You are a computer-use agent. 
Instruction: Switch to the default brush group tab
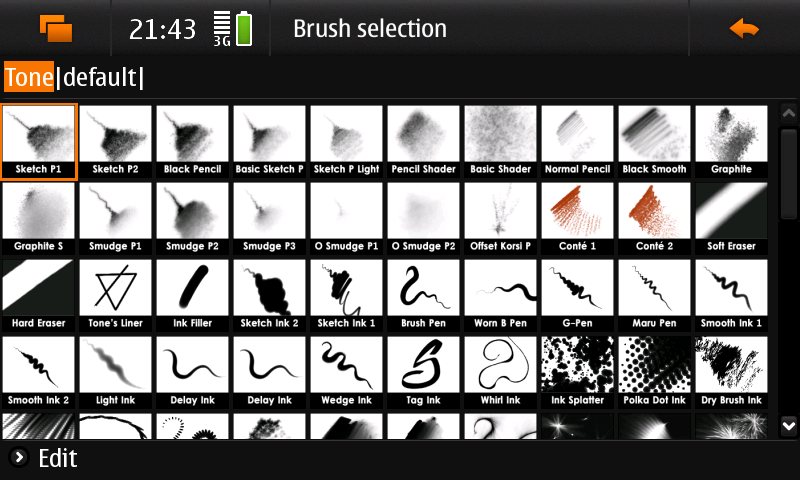tap(100, 77)
